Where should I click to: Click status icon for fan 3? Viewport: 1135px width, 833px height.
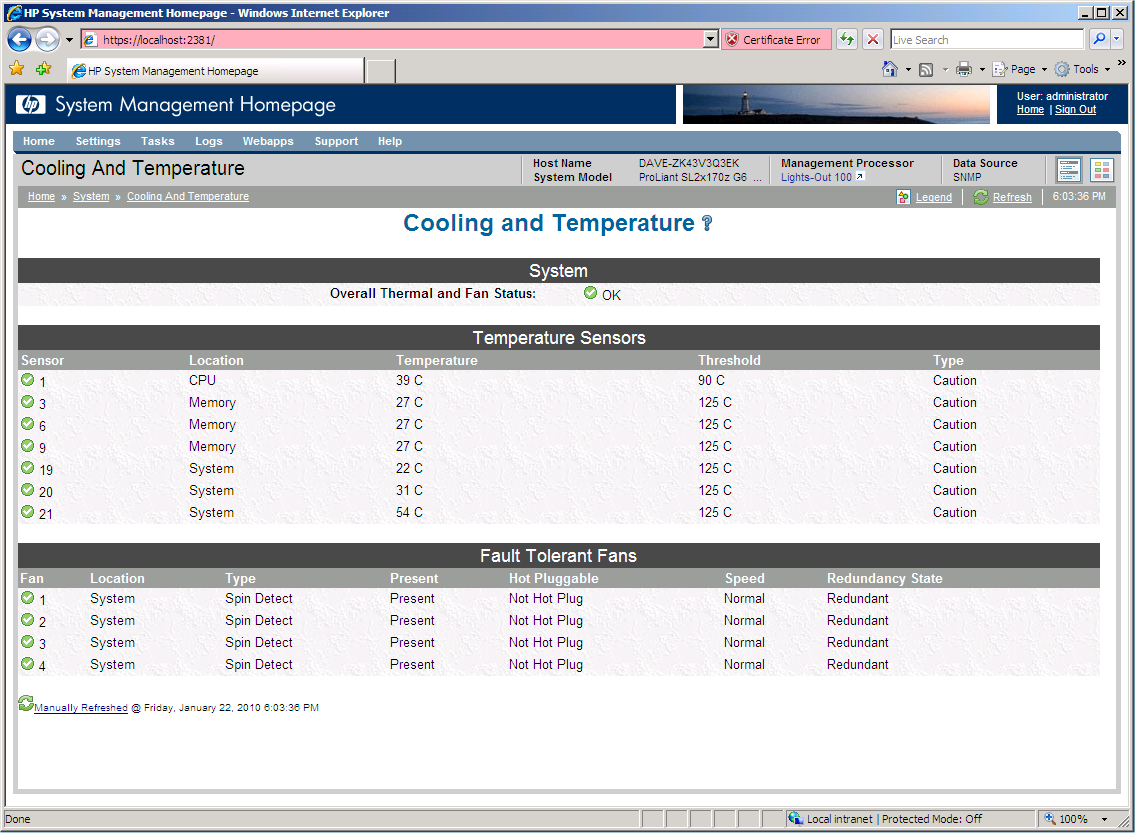[x=28, y=641]
